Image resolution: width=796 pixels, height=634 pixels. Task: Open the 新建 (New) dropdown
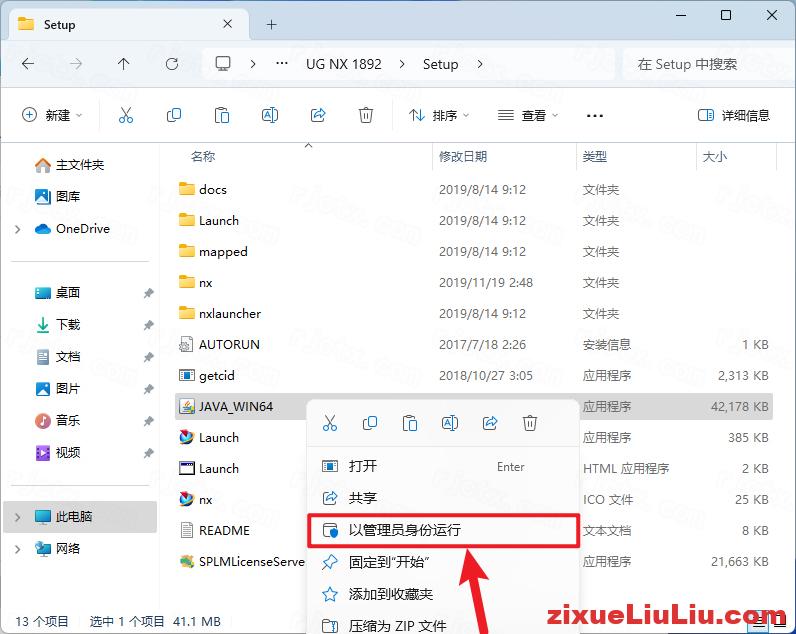(x=52, y=115)
